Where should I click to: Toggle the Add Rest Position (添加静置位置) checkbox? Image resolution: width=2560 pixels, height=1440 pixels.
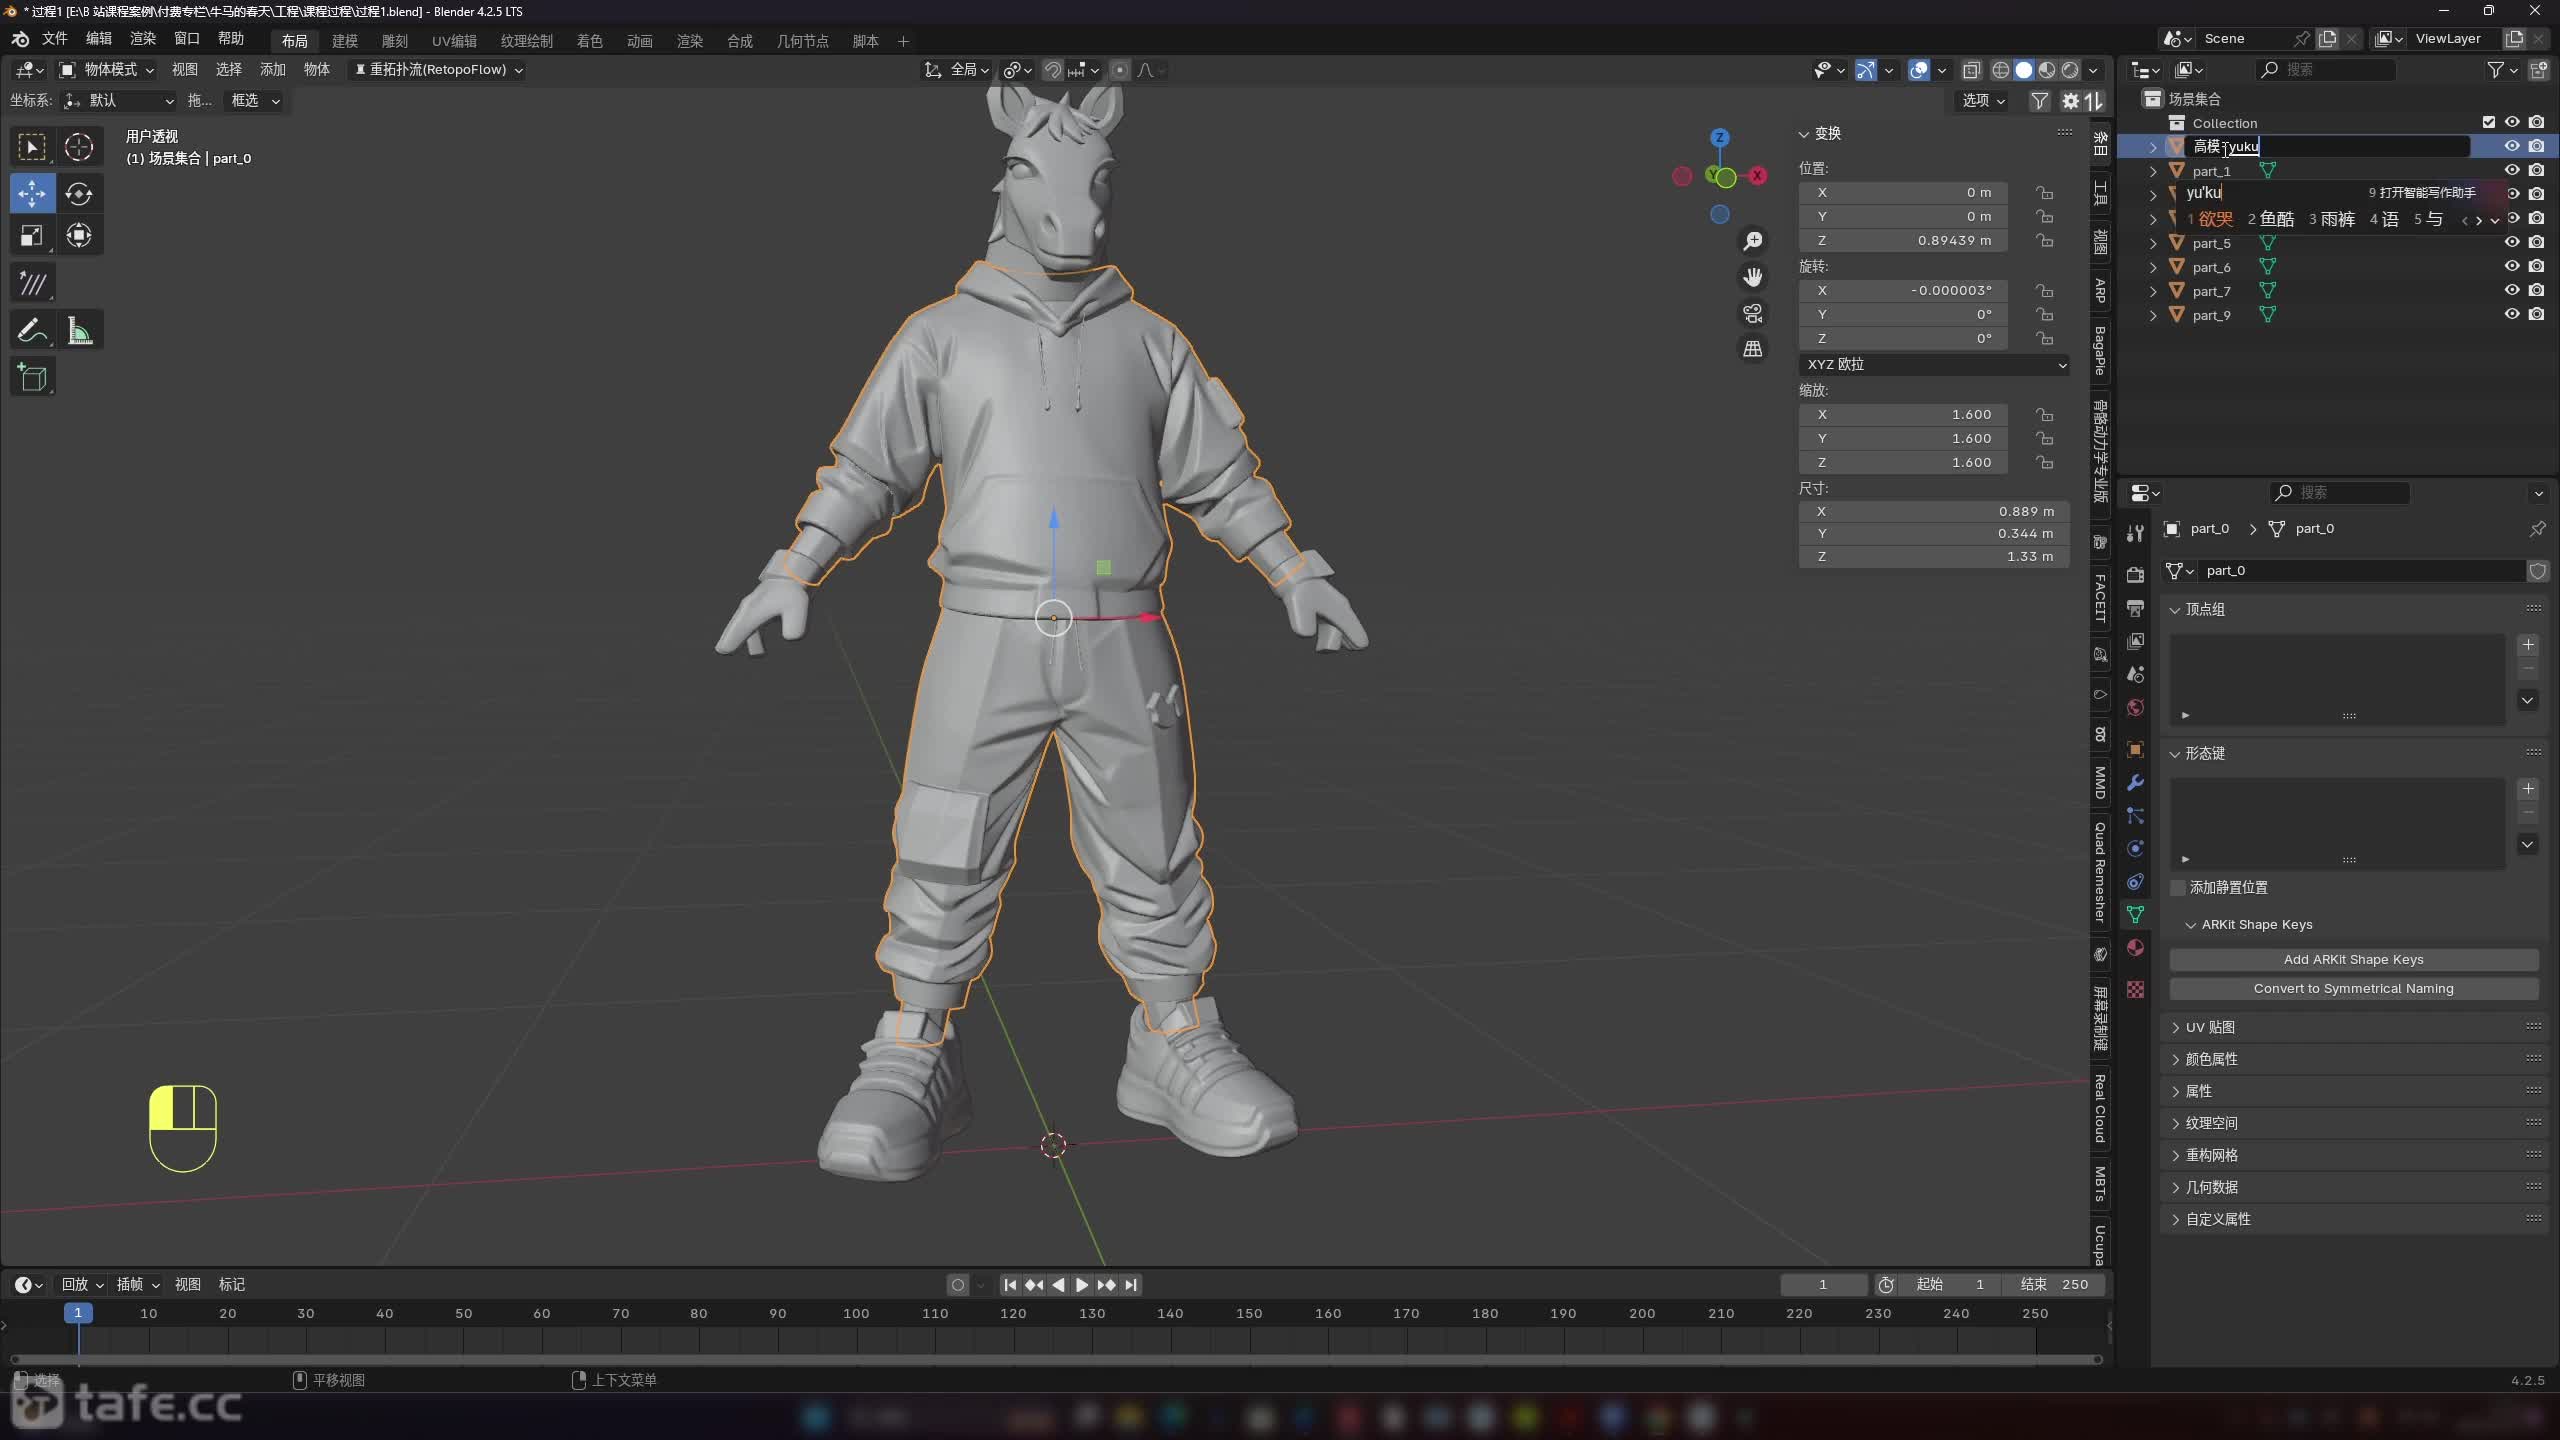tap(2178, 888)
